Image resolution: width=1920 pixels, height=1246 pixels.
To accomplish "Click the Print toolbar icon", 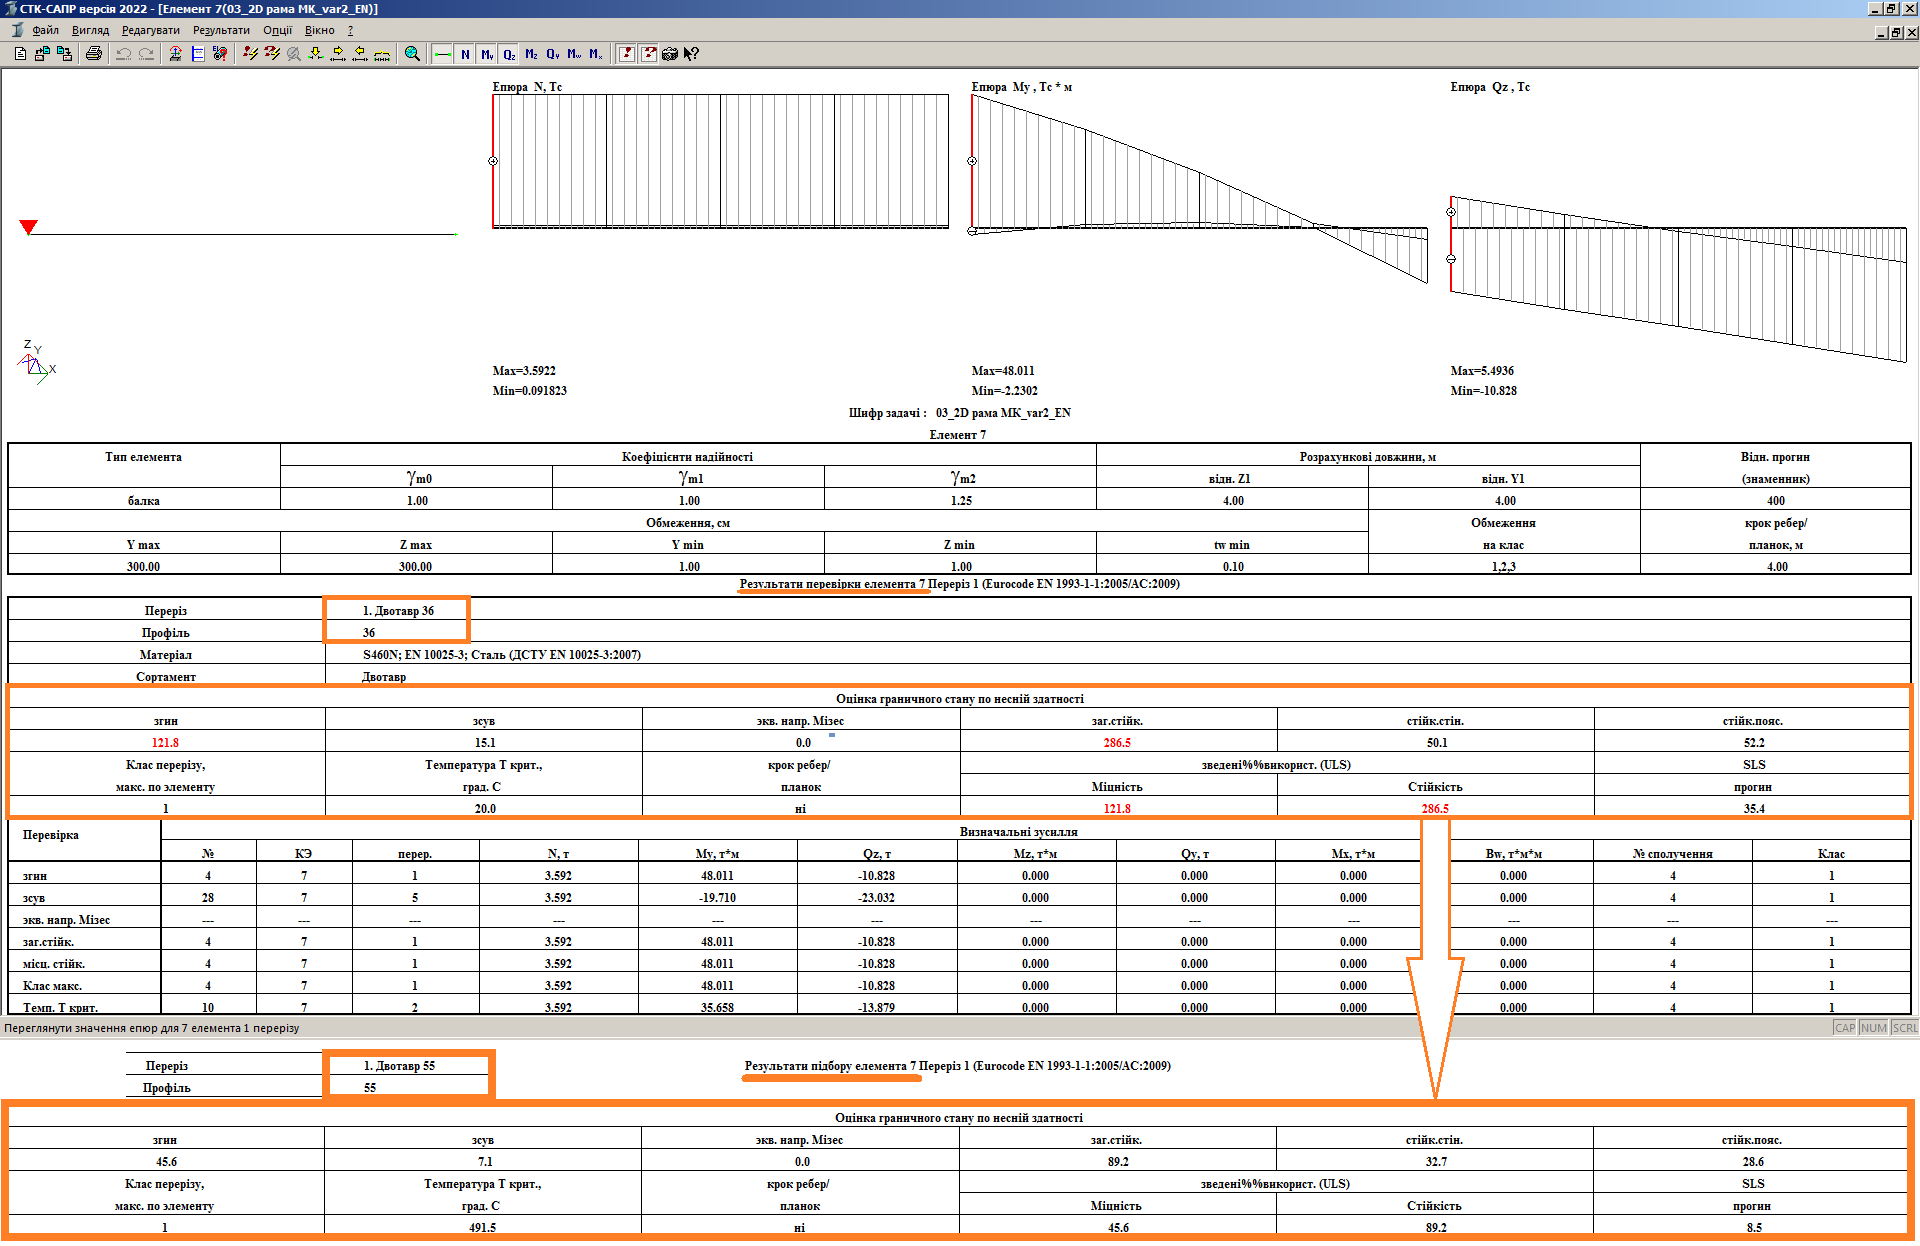I will (94, 54).
